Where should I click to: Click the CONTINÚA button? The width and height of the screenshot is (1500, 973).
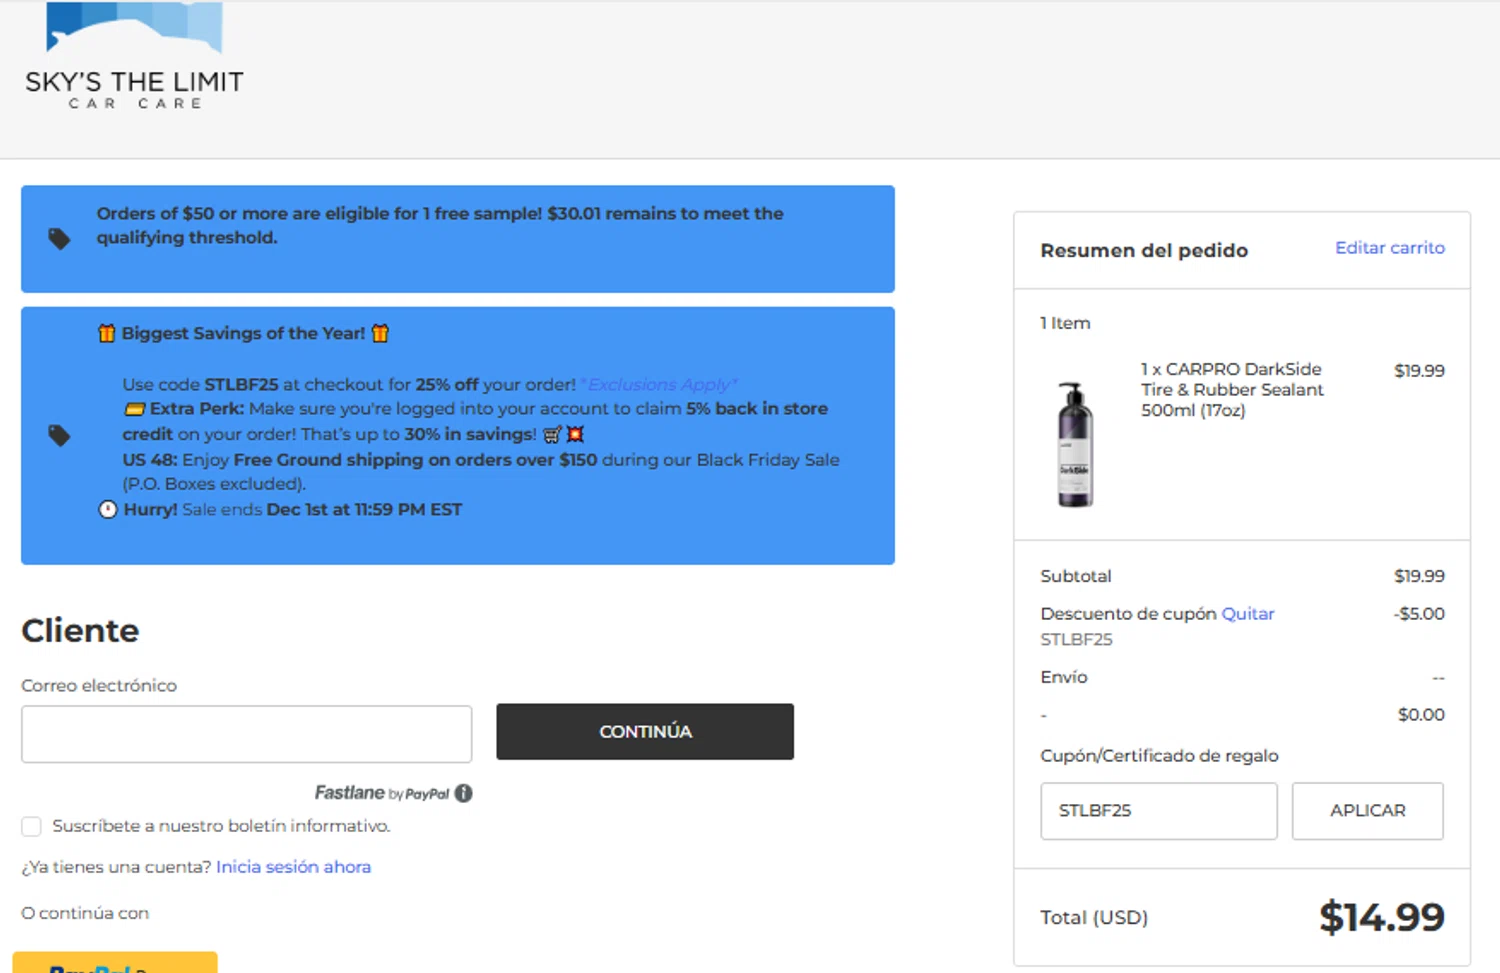click(x=645, y=731)
